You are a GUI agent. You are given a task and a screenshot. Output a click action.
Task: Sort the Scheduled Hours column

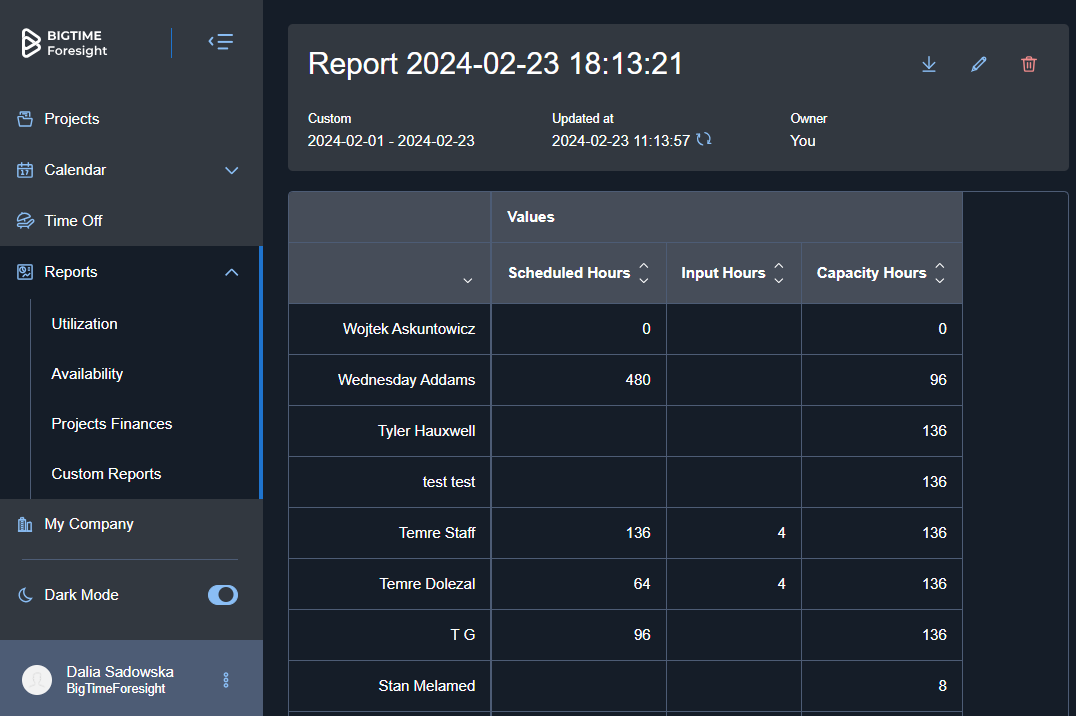tap(643, 272)
